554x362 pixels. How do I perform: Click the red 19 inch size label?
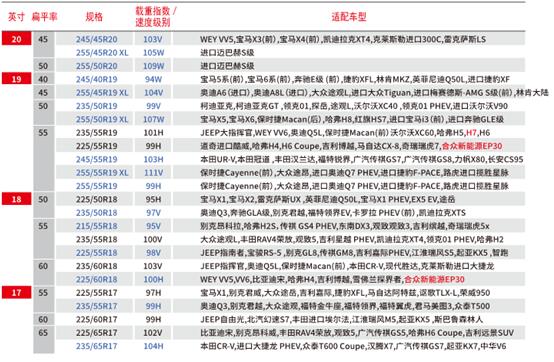(17, 79)
